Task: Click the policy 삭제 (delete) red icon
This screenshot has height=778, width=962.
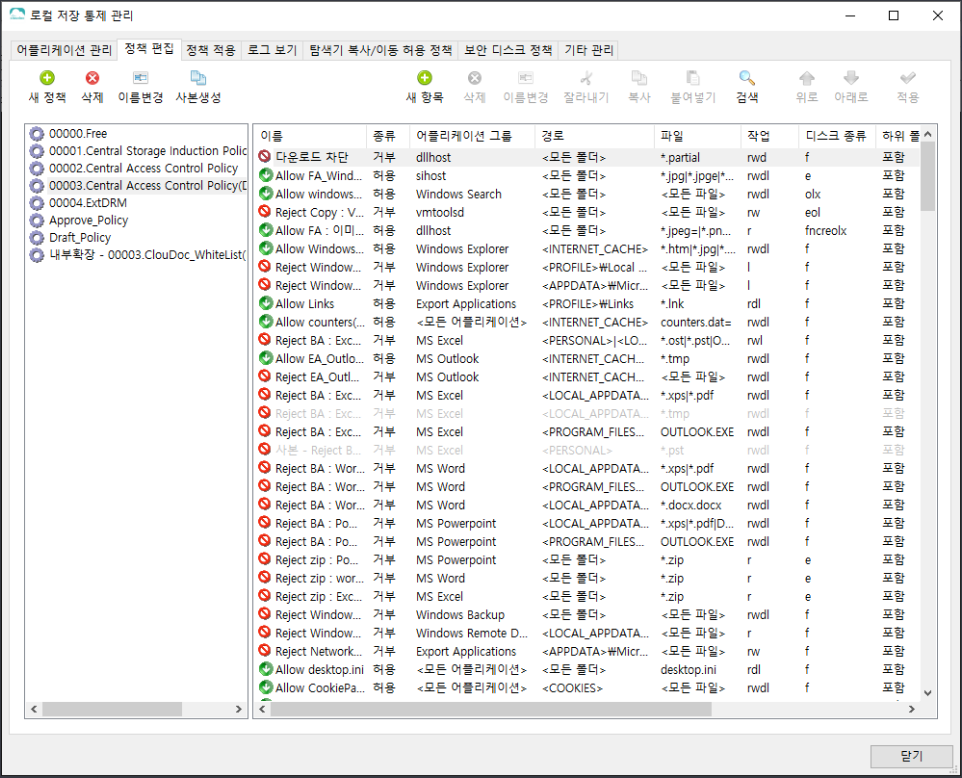Action: coord(92,78)
